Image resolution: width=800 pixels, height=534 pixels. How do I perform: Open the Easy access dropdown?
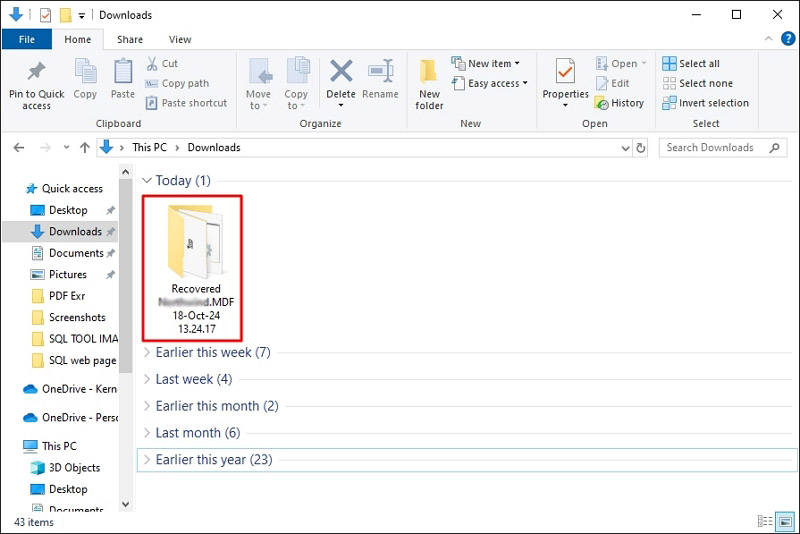(x=490, y=83)
